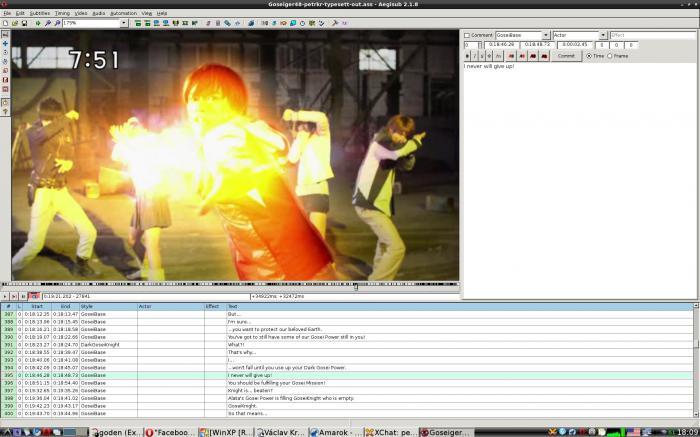Toggle Strikeout formatting in edit box

(x=489, y=56)
